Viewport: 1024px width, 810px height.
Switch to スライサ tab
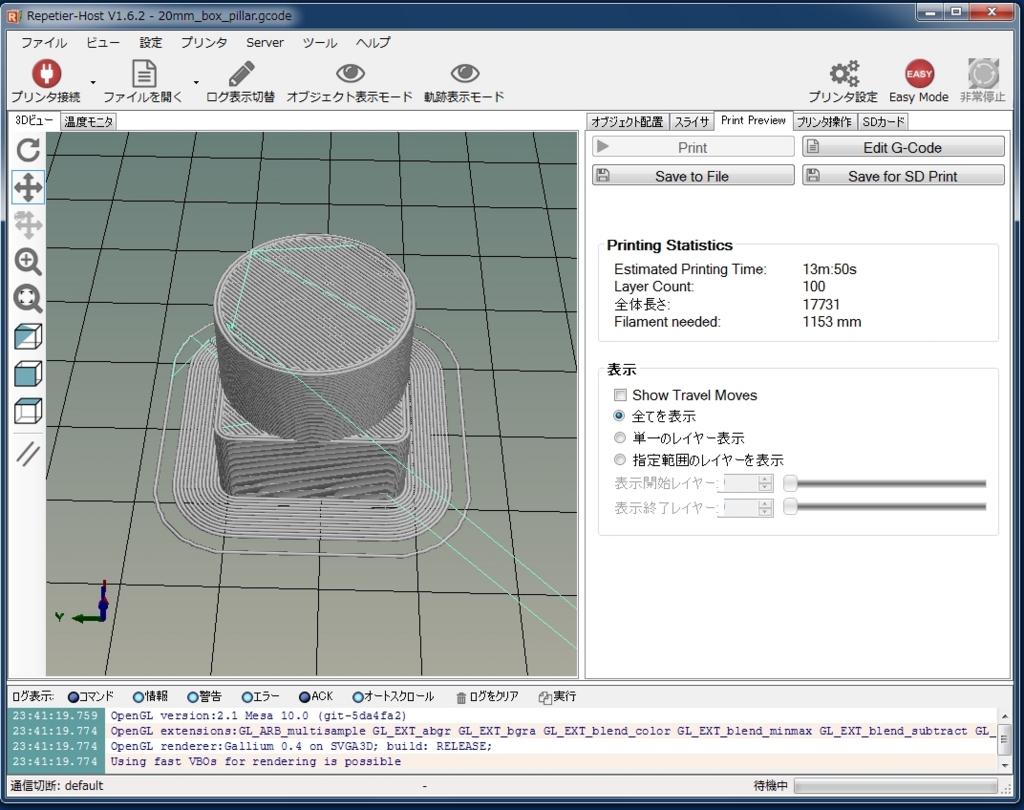[692, 122]
